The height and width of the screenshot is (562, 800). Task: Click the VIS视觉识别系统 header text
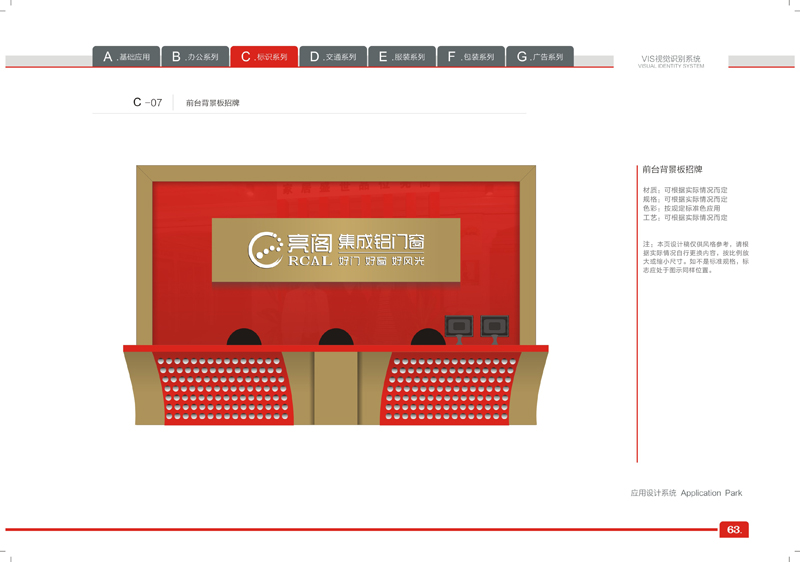[671, 59]
